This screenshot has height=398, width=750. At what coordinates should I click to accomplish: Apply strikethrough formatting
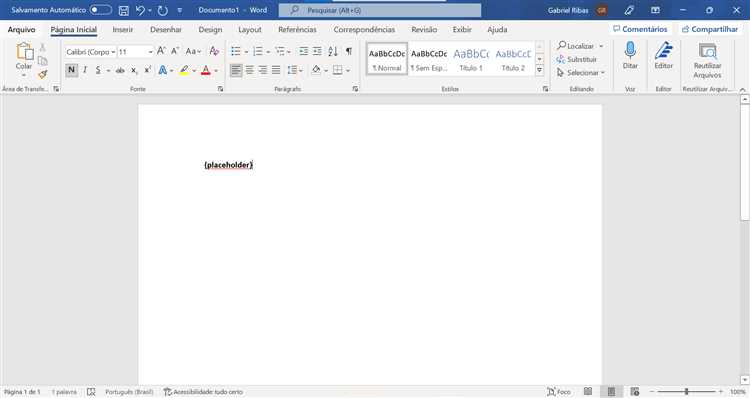[120, 70]
